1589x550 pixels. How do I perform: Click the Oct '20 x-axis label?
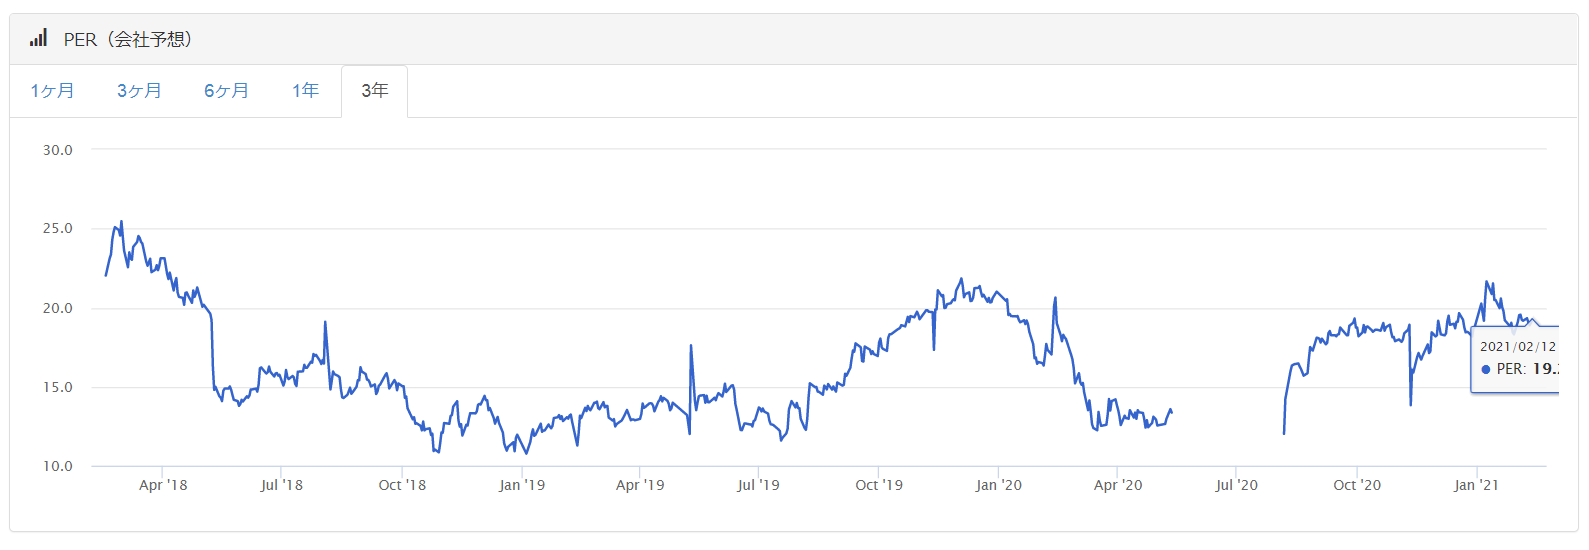coord(1357,485)
